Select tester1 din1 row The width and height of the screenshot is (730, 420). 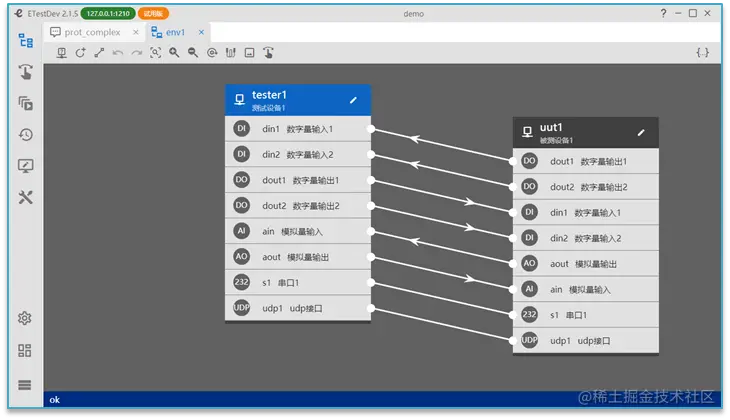298,129
